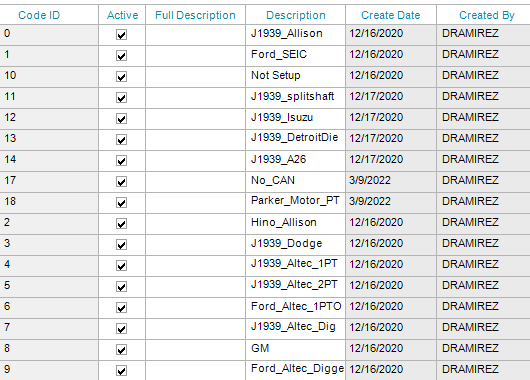Disable Active checkbox for J1939_Isuzu
Viewport: 530px width, 380px height.
click(121, 119)
